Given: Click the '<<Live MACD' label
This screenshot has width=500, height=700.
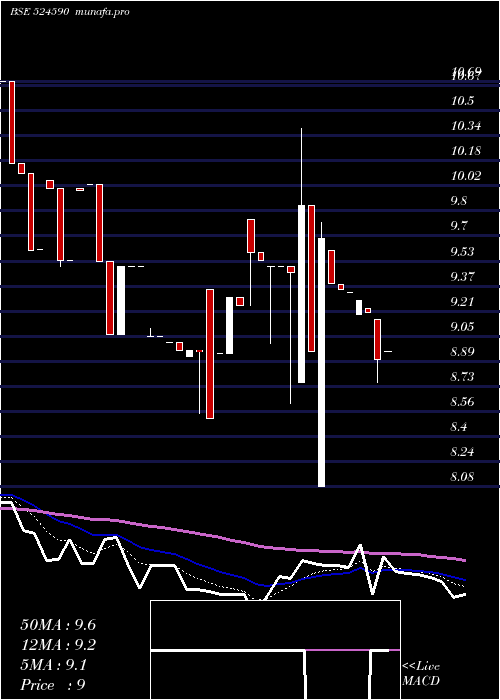Looking at the screenshot, I should [x=421, y=674].
